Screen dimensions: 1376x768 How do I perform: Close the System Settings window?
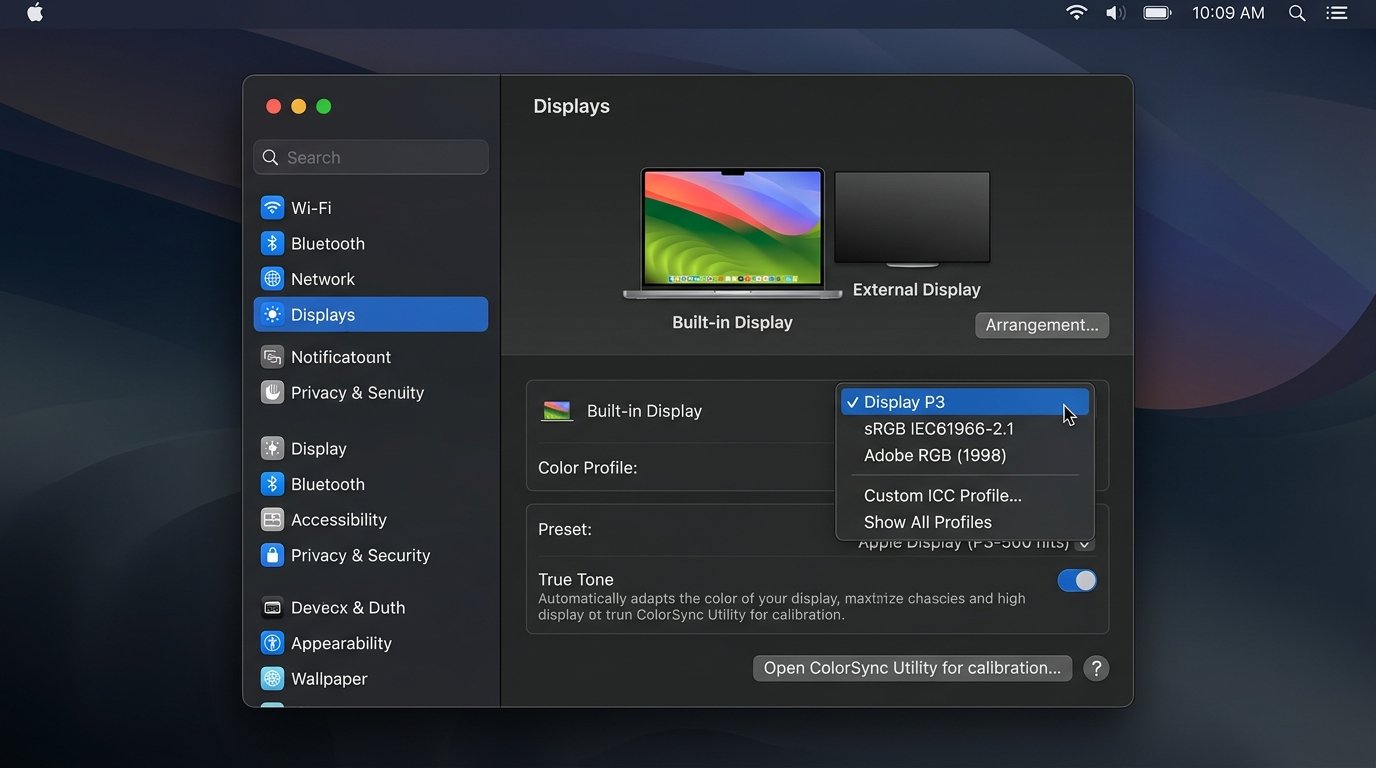pos(273,107)
